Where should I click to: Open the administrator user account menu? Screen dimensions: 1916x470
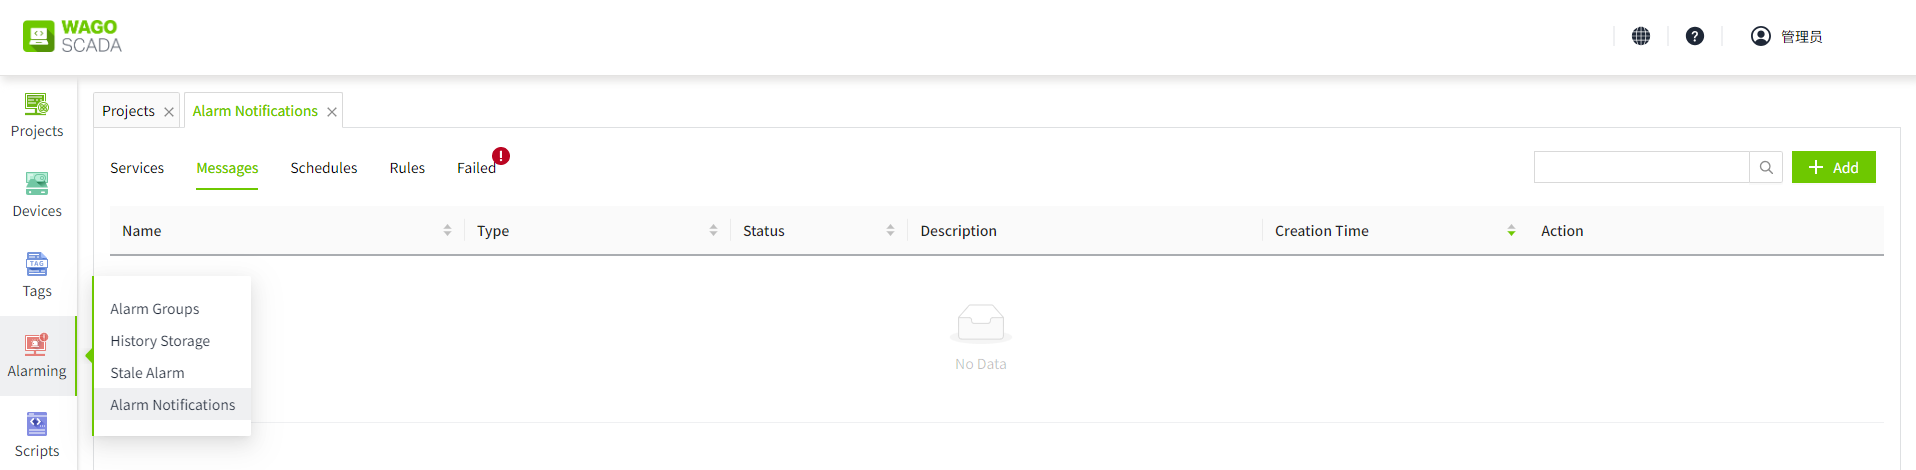pos(1787,36)
